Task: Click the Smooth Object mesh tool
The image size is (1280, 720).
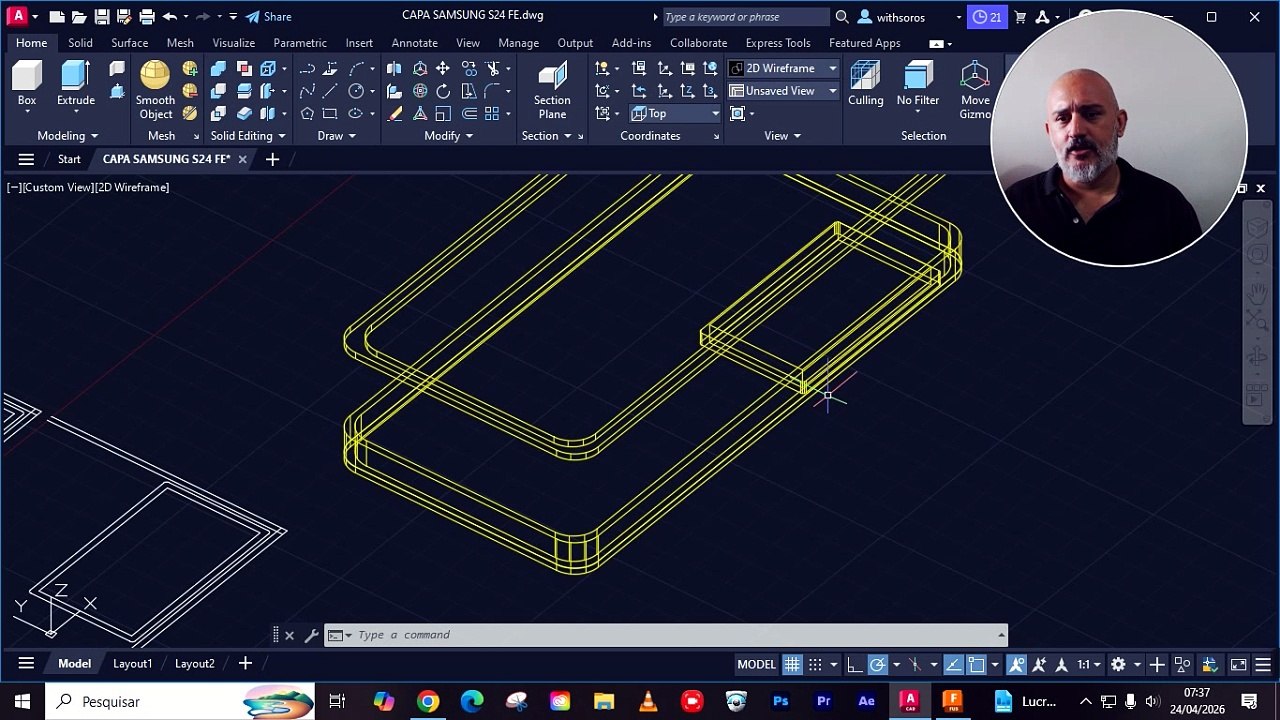Action: click(155, 90)
